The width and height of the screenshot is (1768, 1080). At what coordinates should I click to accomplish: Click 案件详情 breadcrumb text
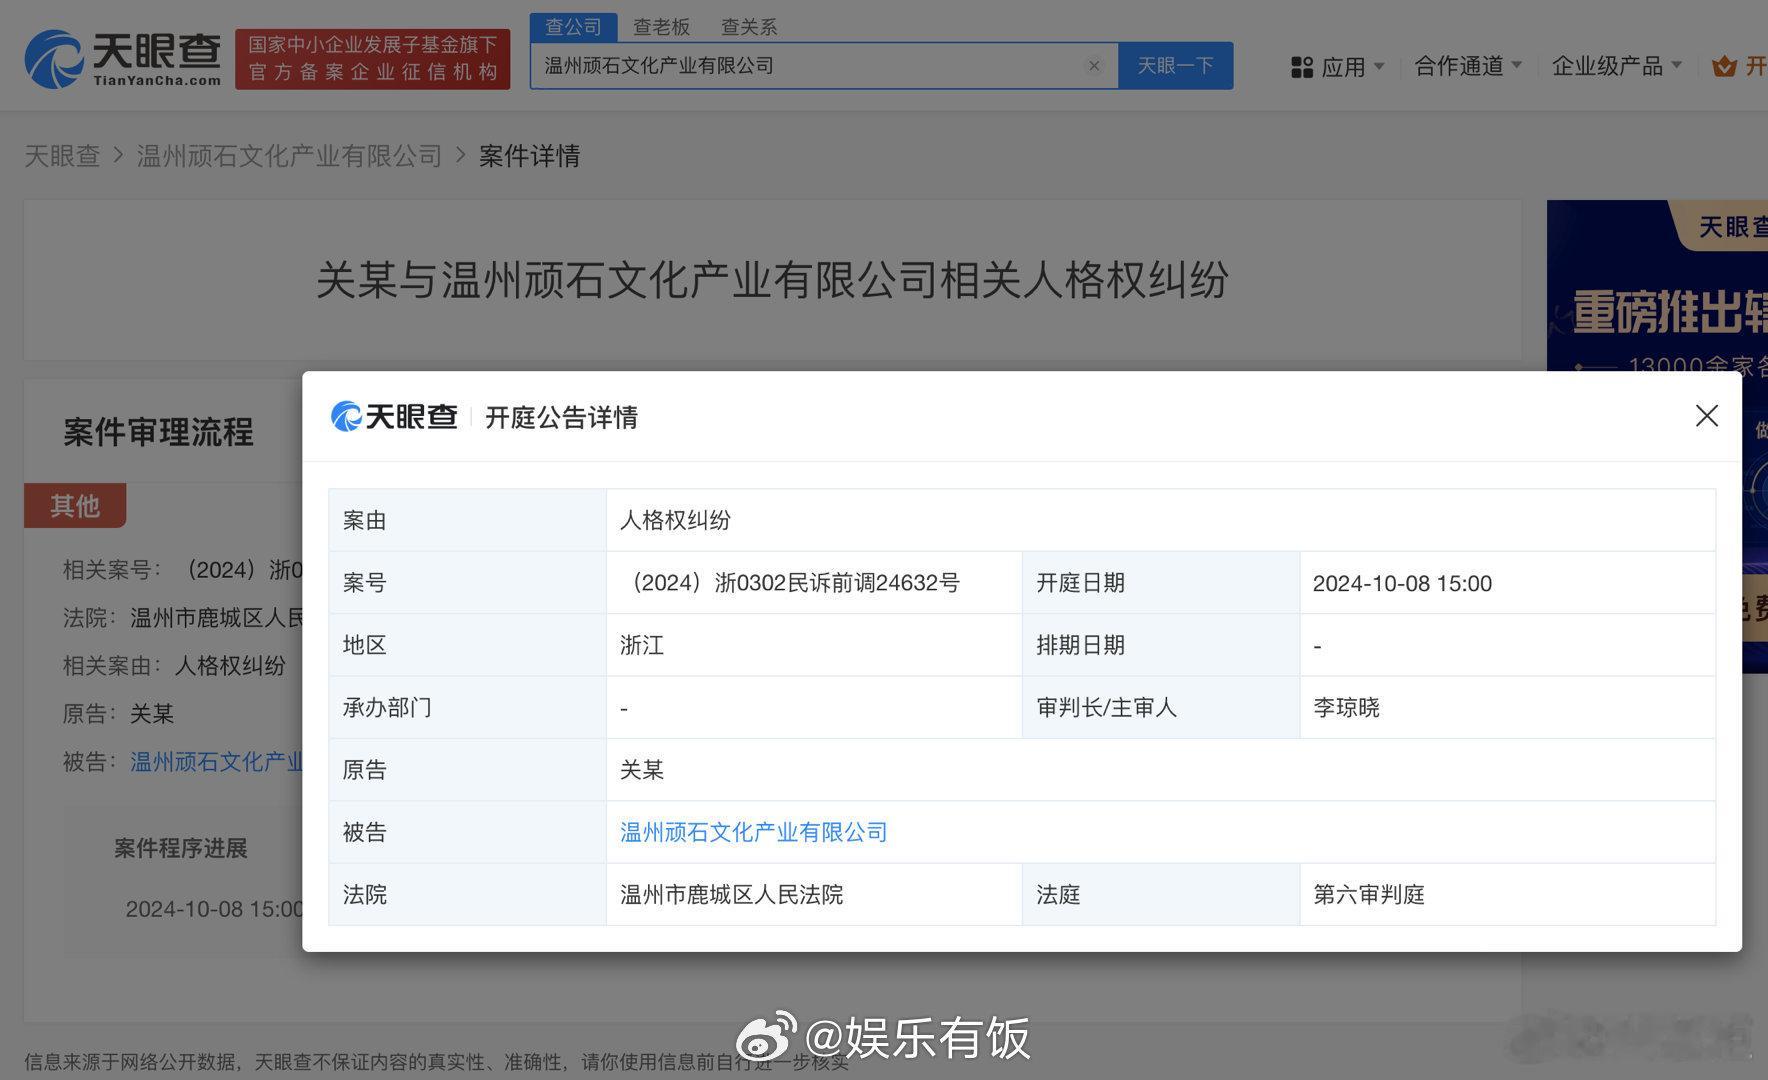529,156
